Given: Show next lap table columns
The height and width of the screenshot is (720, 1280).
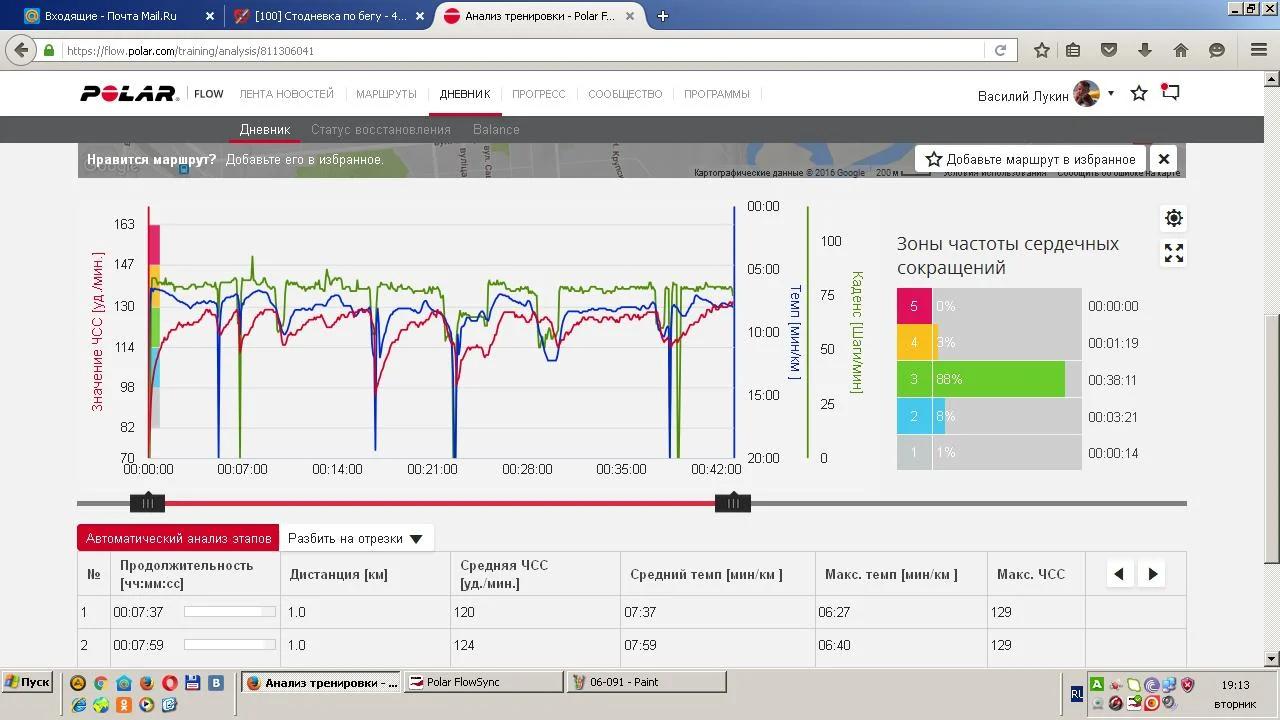Looking at the screenshot, I should coord(1153,574).
